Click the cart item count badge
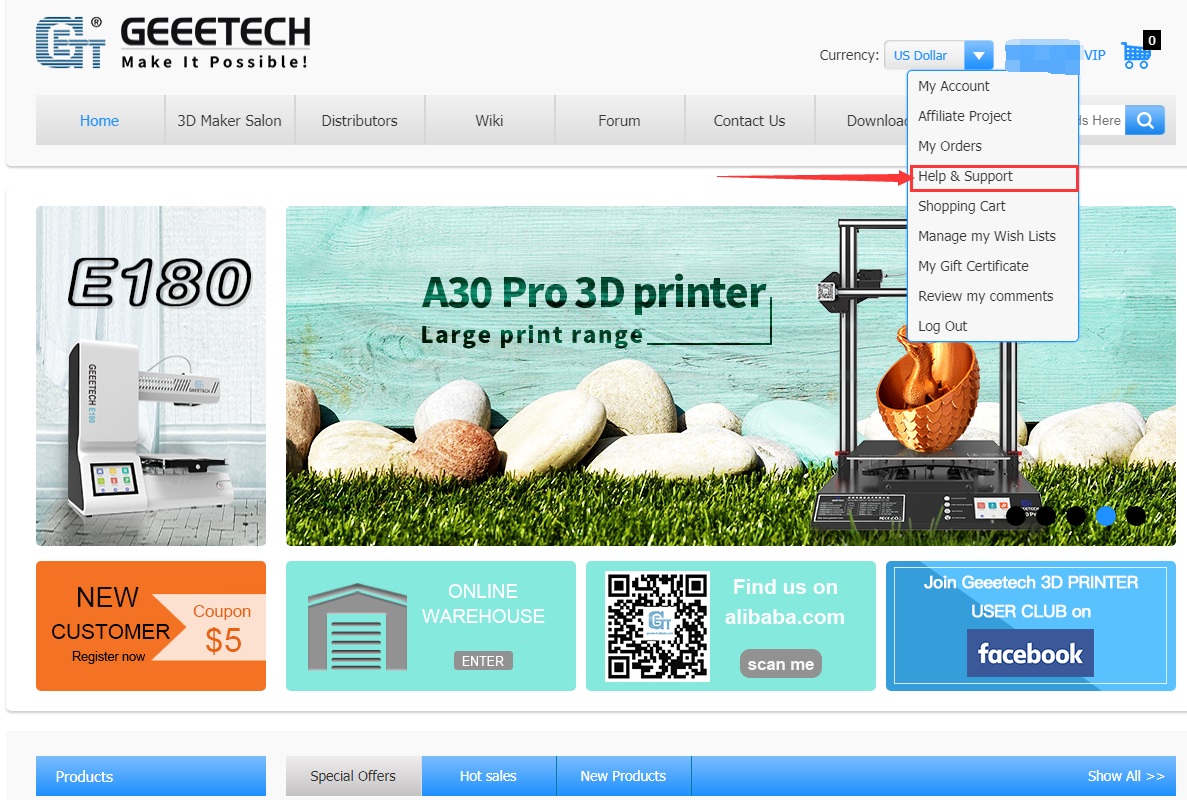Viewport: 1187px width, 800px height. click(1151, 40)
